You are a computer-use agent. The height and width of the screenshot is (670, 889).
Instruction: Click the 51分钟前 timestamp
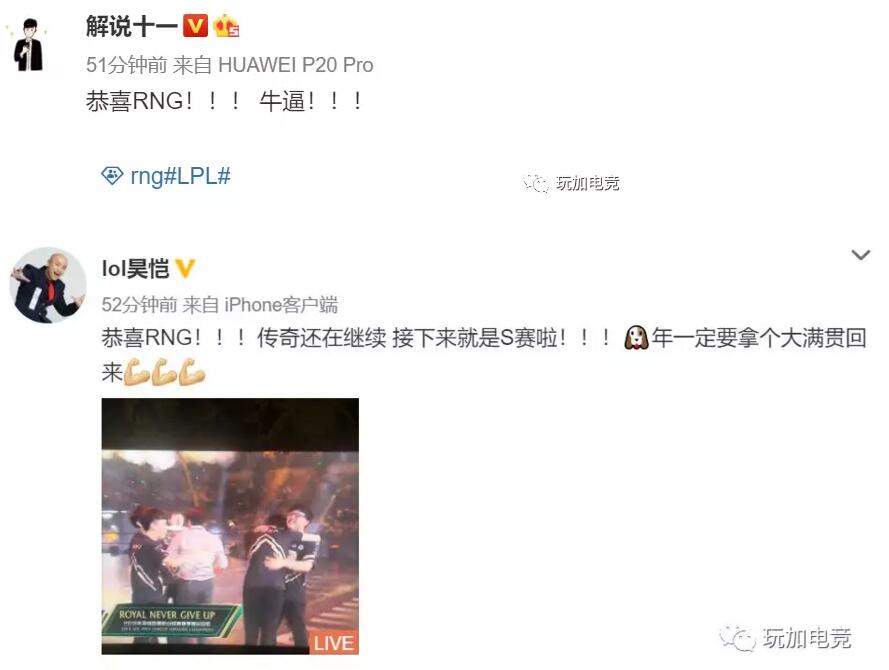[x=126, y=65]
